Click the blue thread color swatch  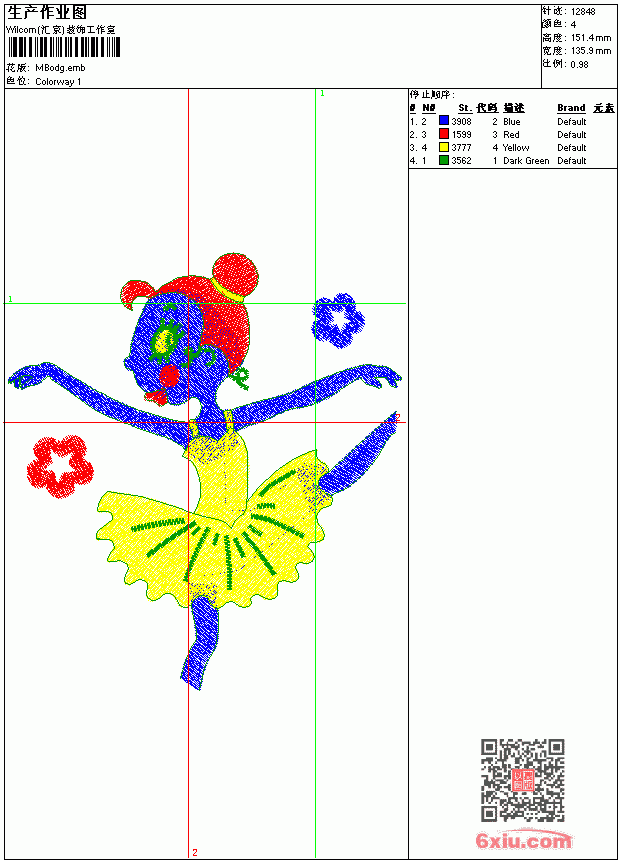[x=444, y=121]
